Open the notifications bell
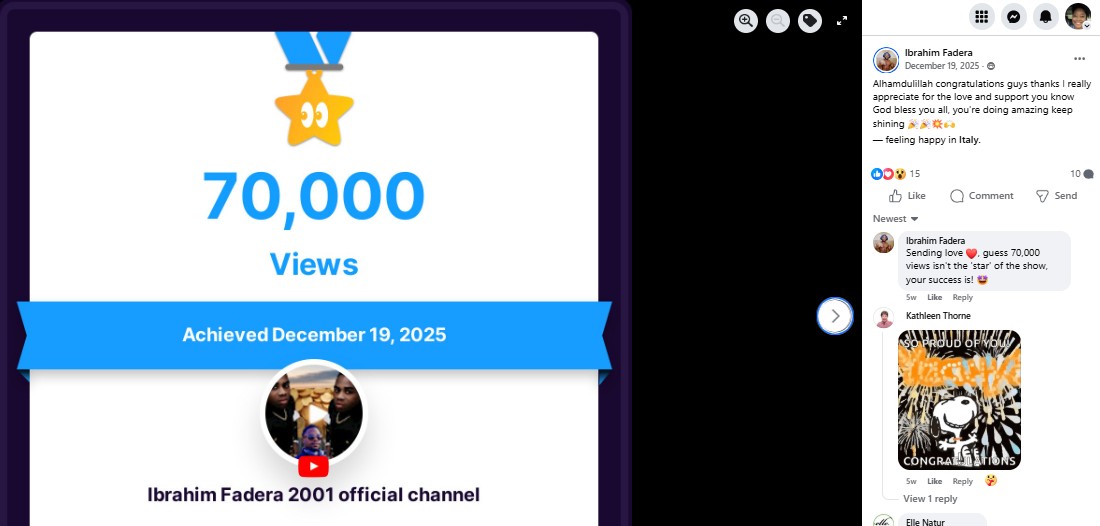Viewport: 1100px width, 526px height. [x=1046, y=16]
